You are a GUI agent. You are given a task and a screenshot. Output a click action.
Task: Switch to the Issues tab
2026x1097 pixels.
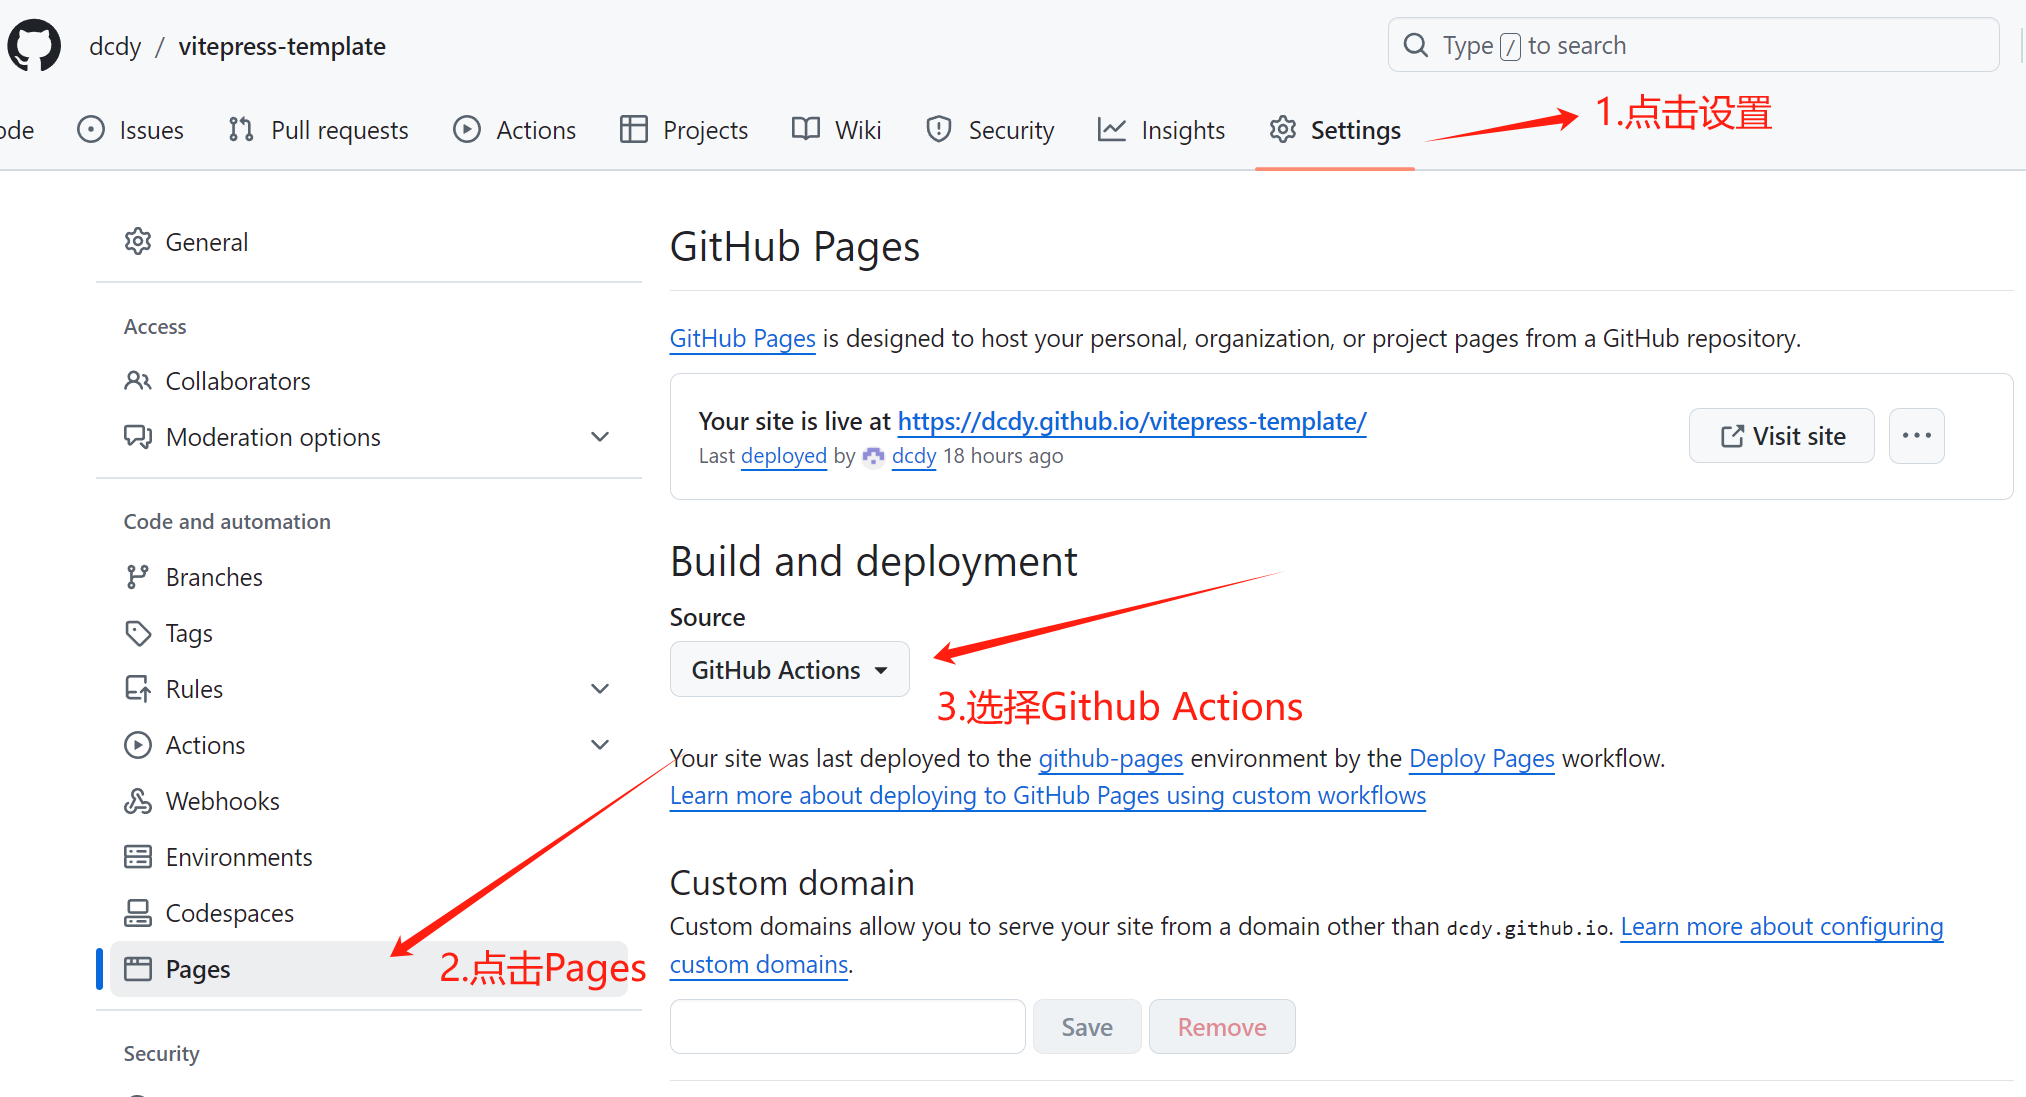coord(131,130)
